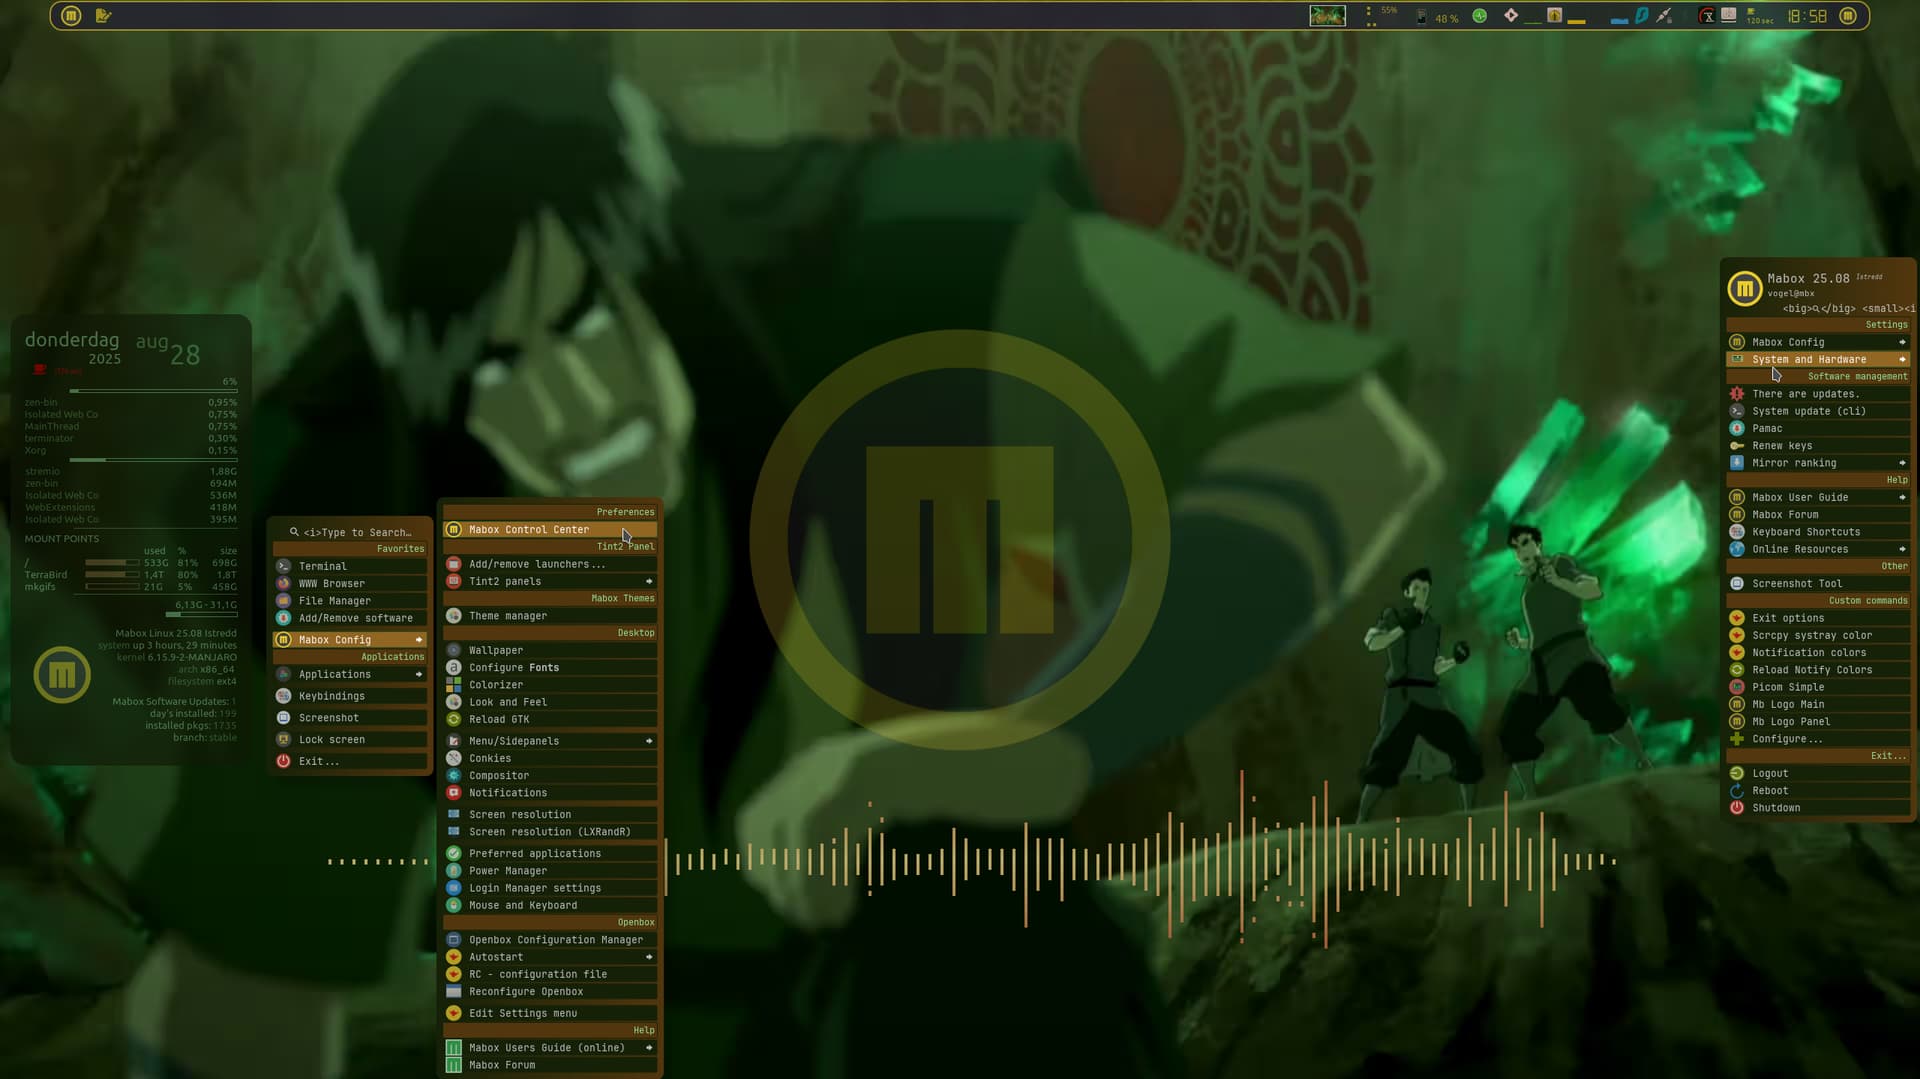This screenshot has width=1920, height=1079.
Task: Click the Mabox logo at the panel's left end
Action: [x=71, y=16]
